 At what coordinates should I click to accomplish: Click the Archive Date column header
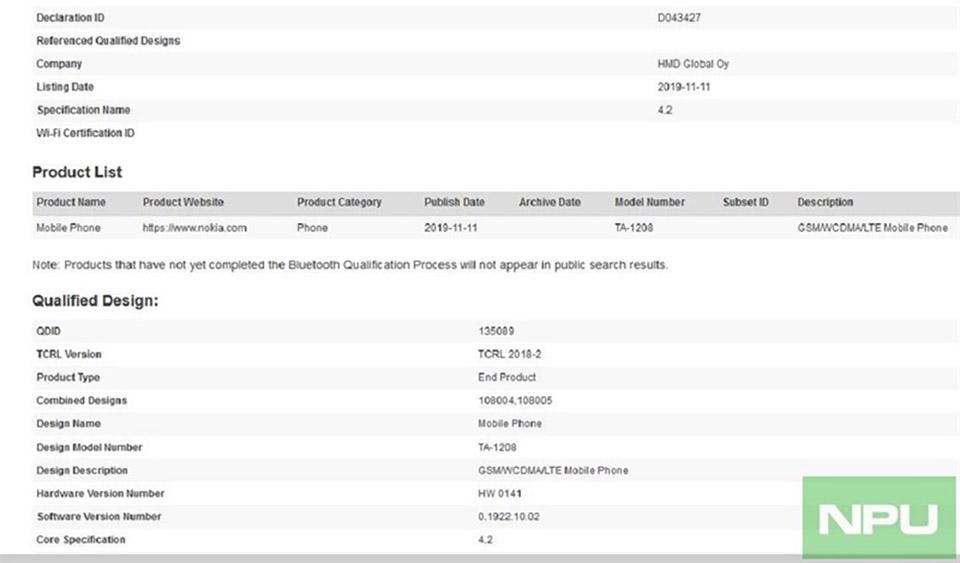(550, 202)
